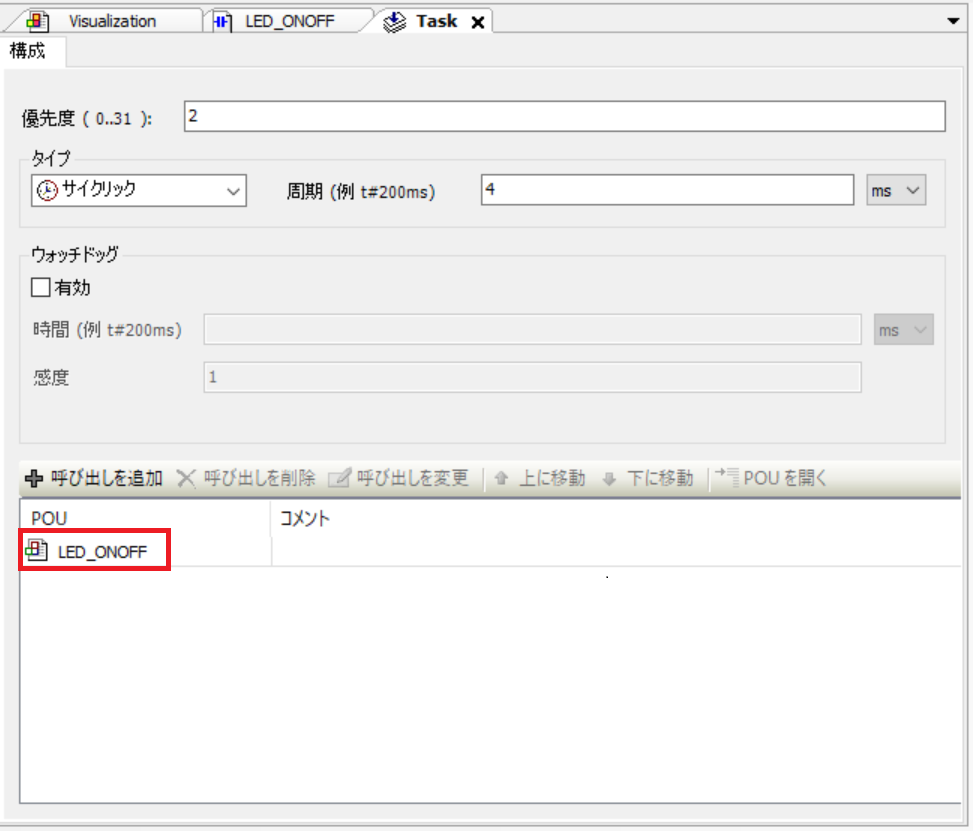
Task: Click the 呼び出しを追加 plus icon
Action: click(34, 479)
